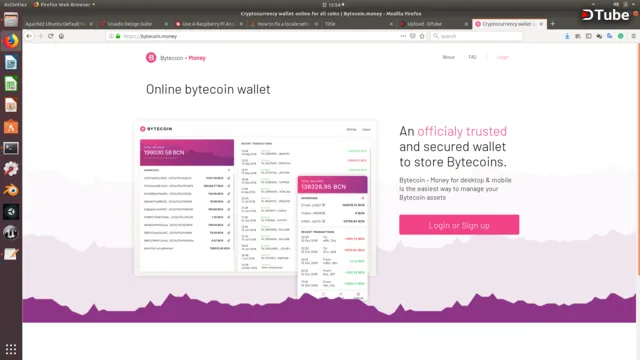
Task: Close the Cryptocurrency wallet tab
Action: [x=541, y=24]
